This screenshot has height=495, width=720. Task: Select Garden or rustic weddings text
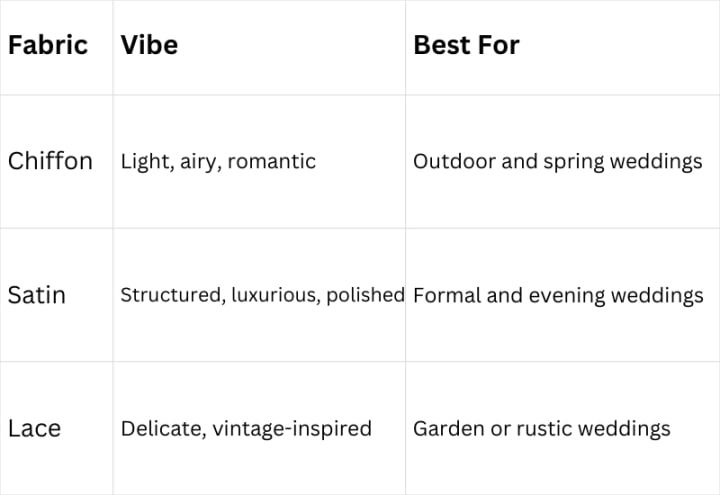pyautogui.click(x=541, y=429)
